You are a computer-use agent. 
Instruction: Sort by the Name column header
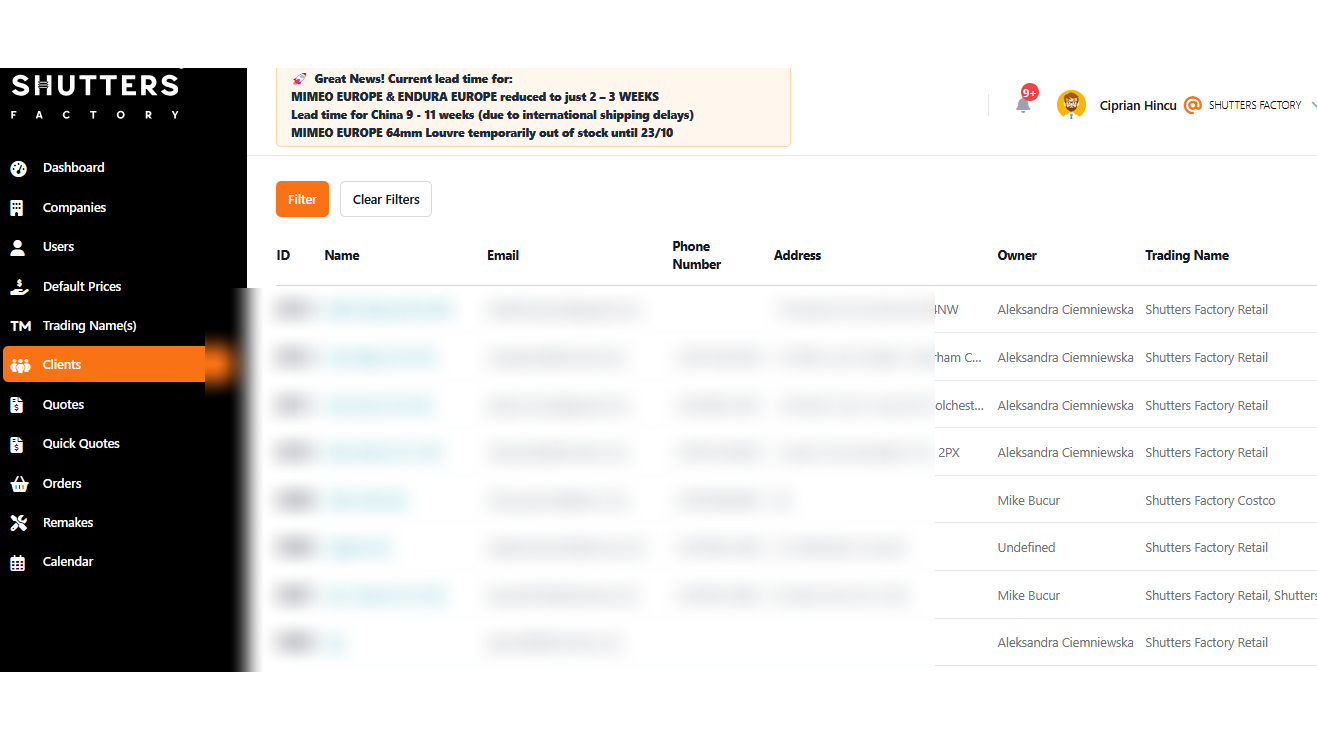[x=342, y=255]
